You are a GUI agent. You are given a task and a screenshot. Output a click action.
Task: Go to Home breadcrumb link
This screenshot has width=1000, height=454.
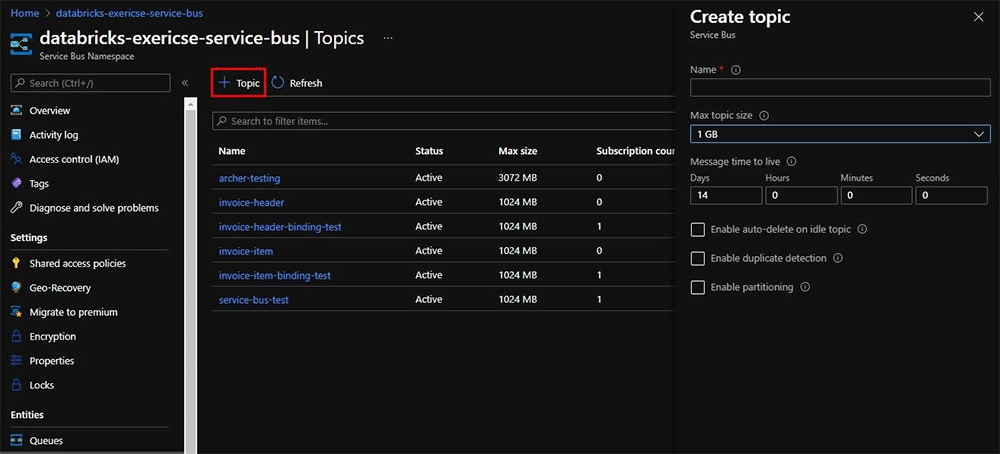point(23,13)
